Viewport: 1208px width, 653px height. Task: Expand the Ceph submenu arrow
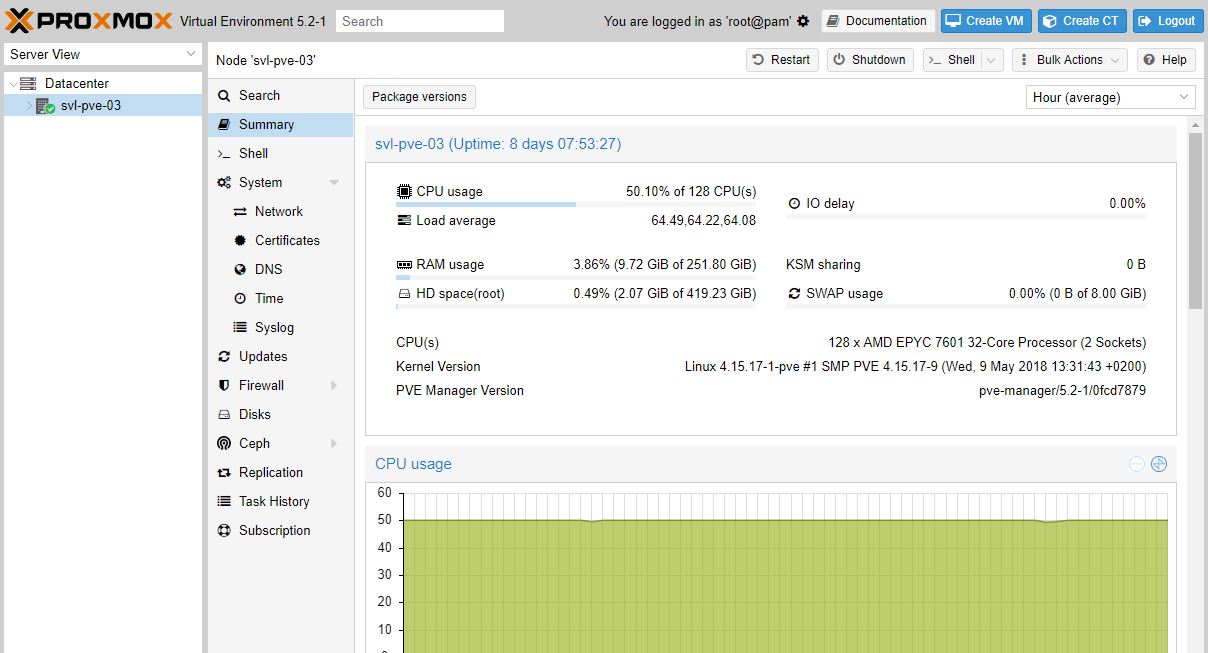[334, 444]
